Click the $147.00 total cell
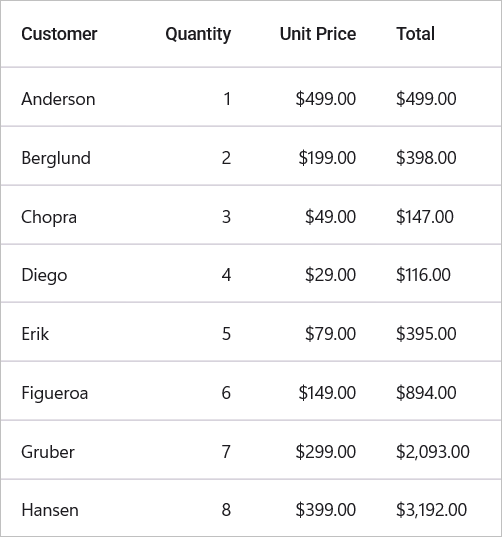This screenshot has height=537, width=502. [425, 217]
